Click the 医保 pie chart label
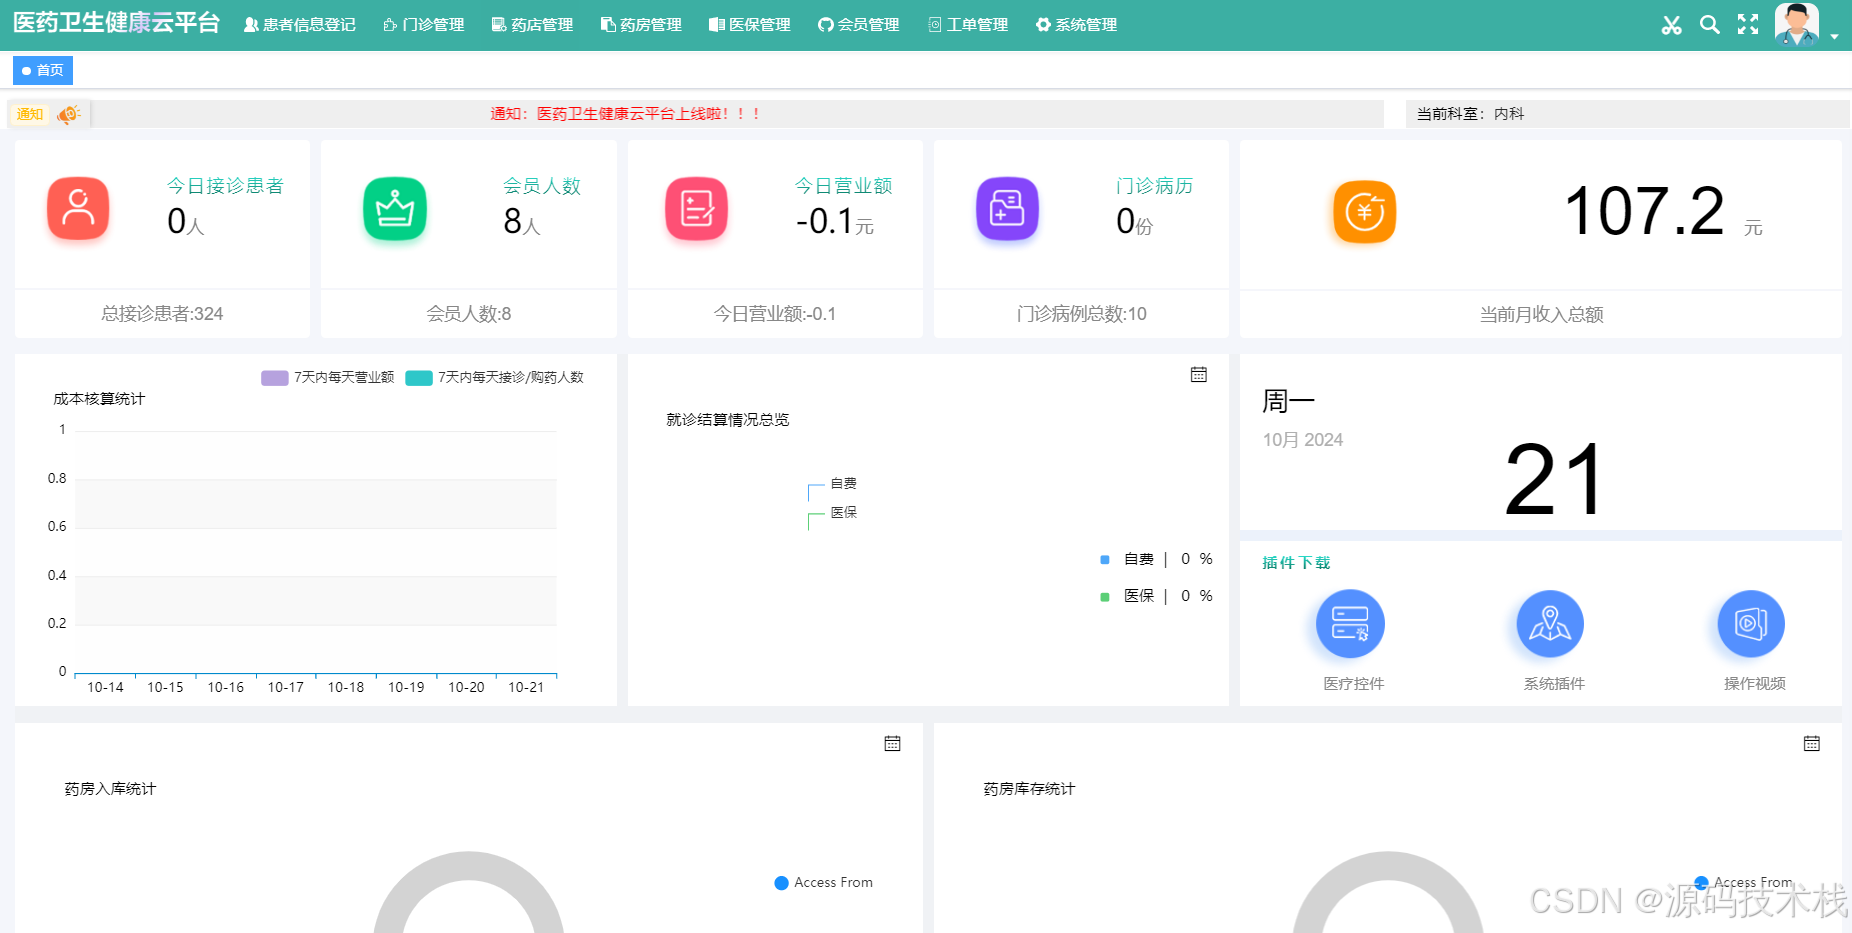Screen dimensions: 1852x933 [844, 512]
